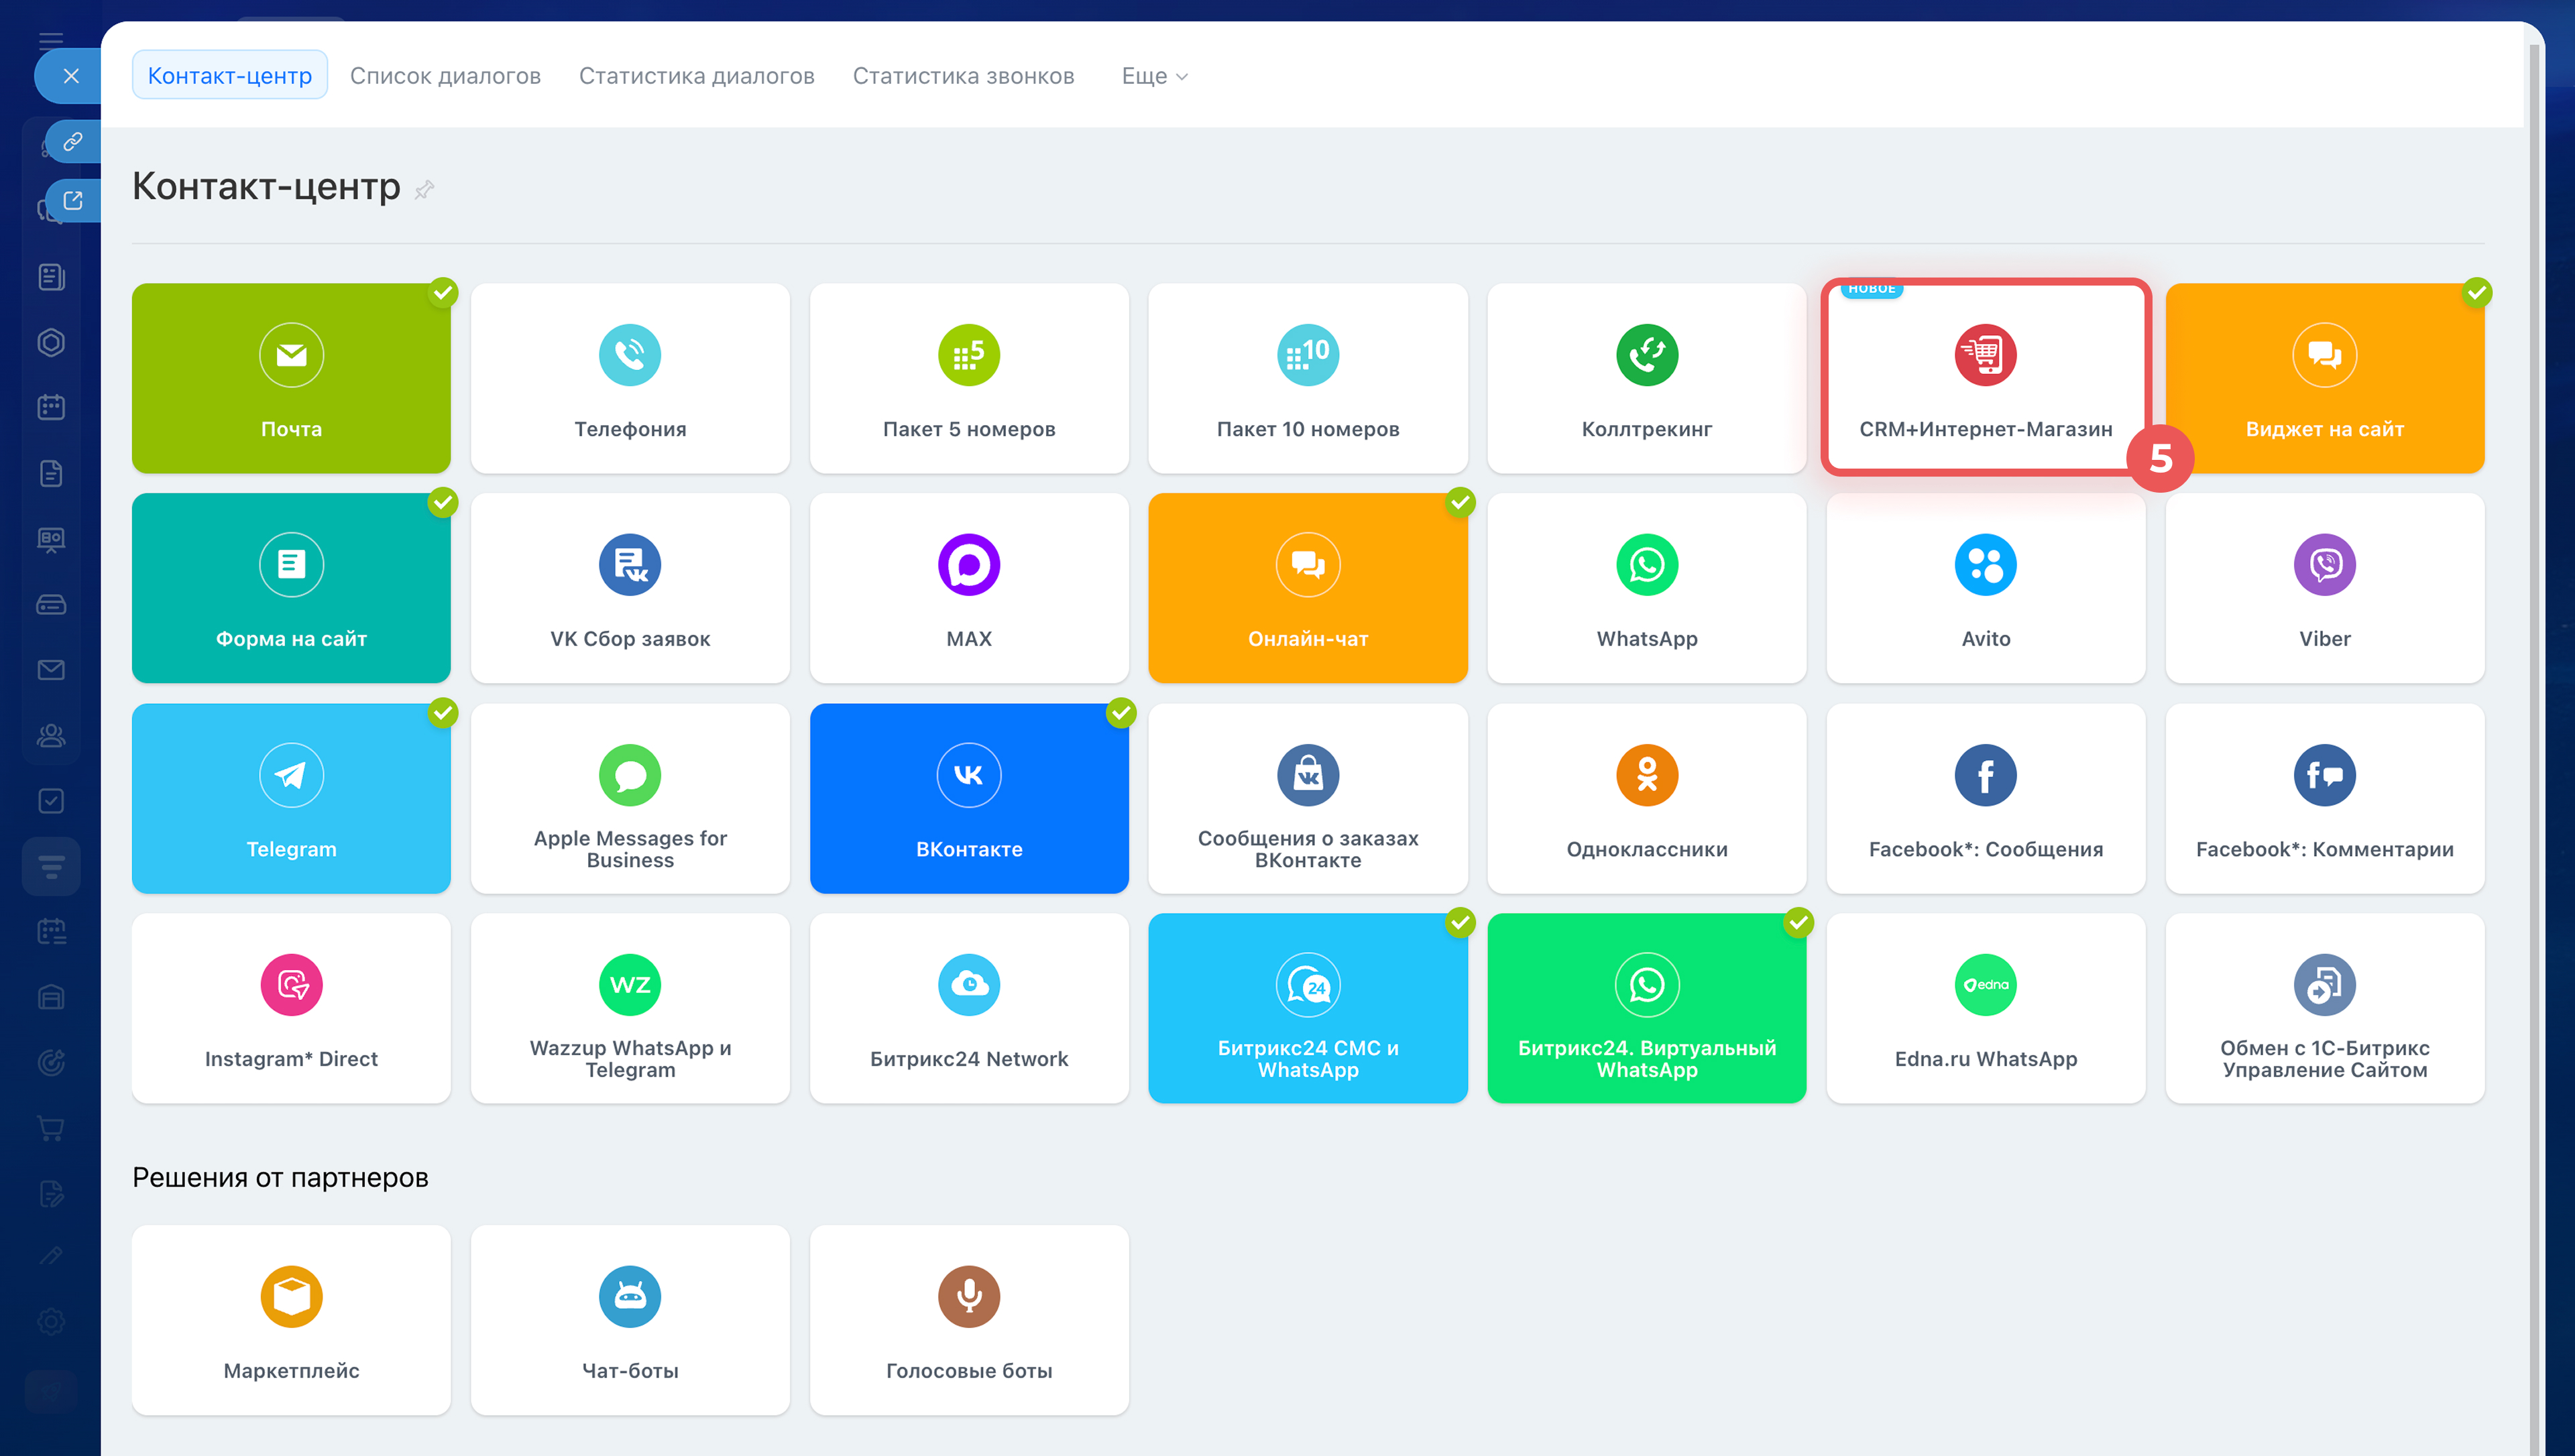Select the CRM+Интернет-Магазин tile
The width and height of the screenshot is (2575, 1456).
click(x=1985, y=378)
